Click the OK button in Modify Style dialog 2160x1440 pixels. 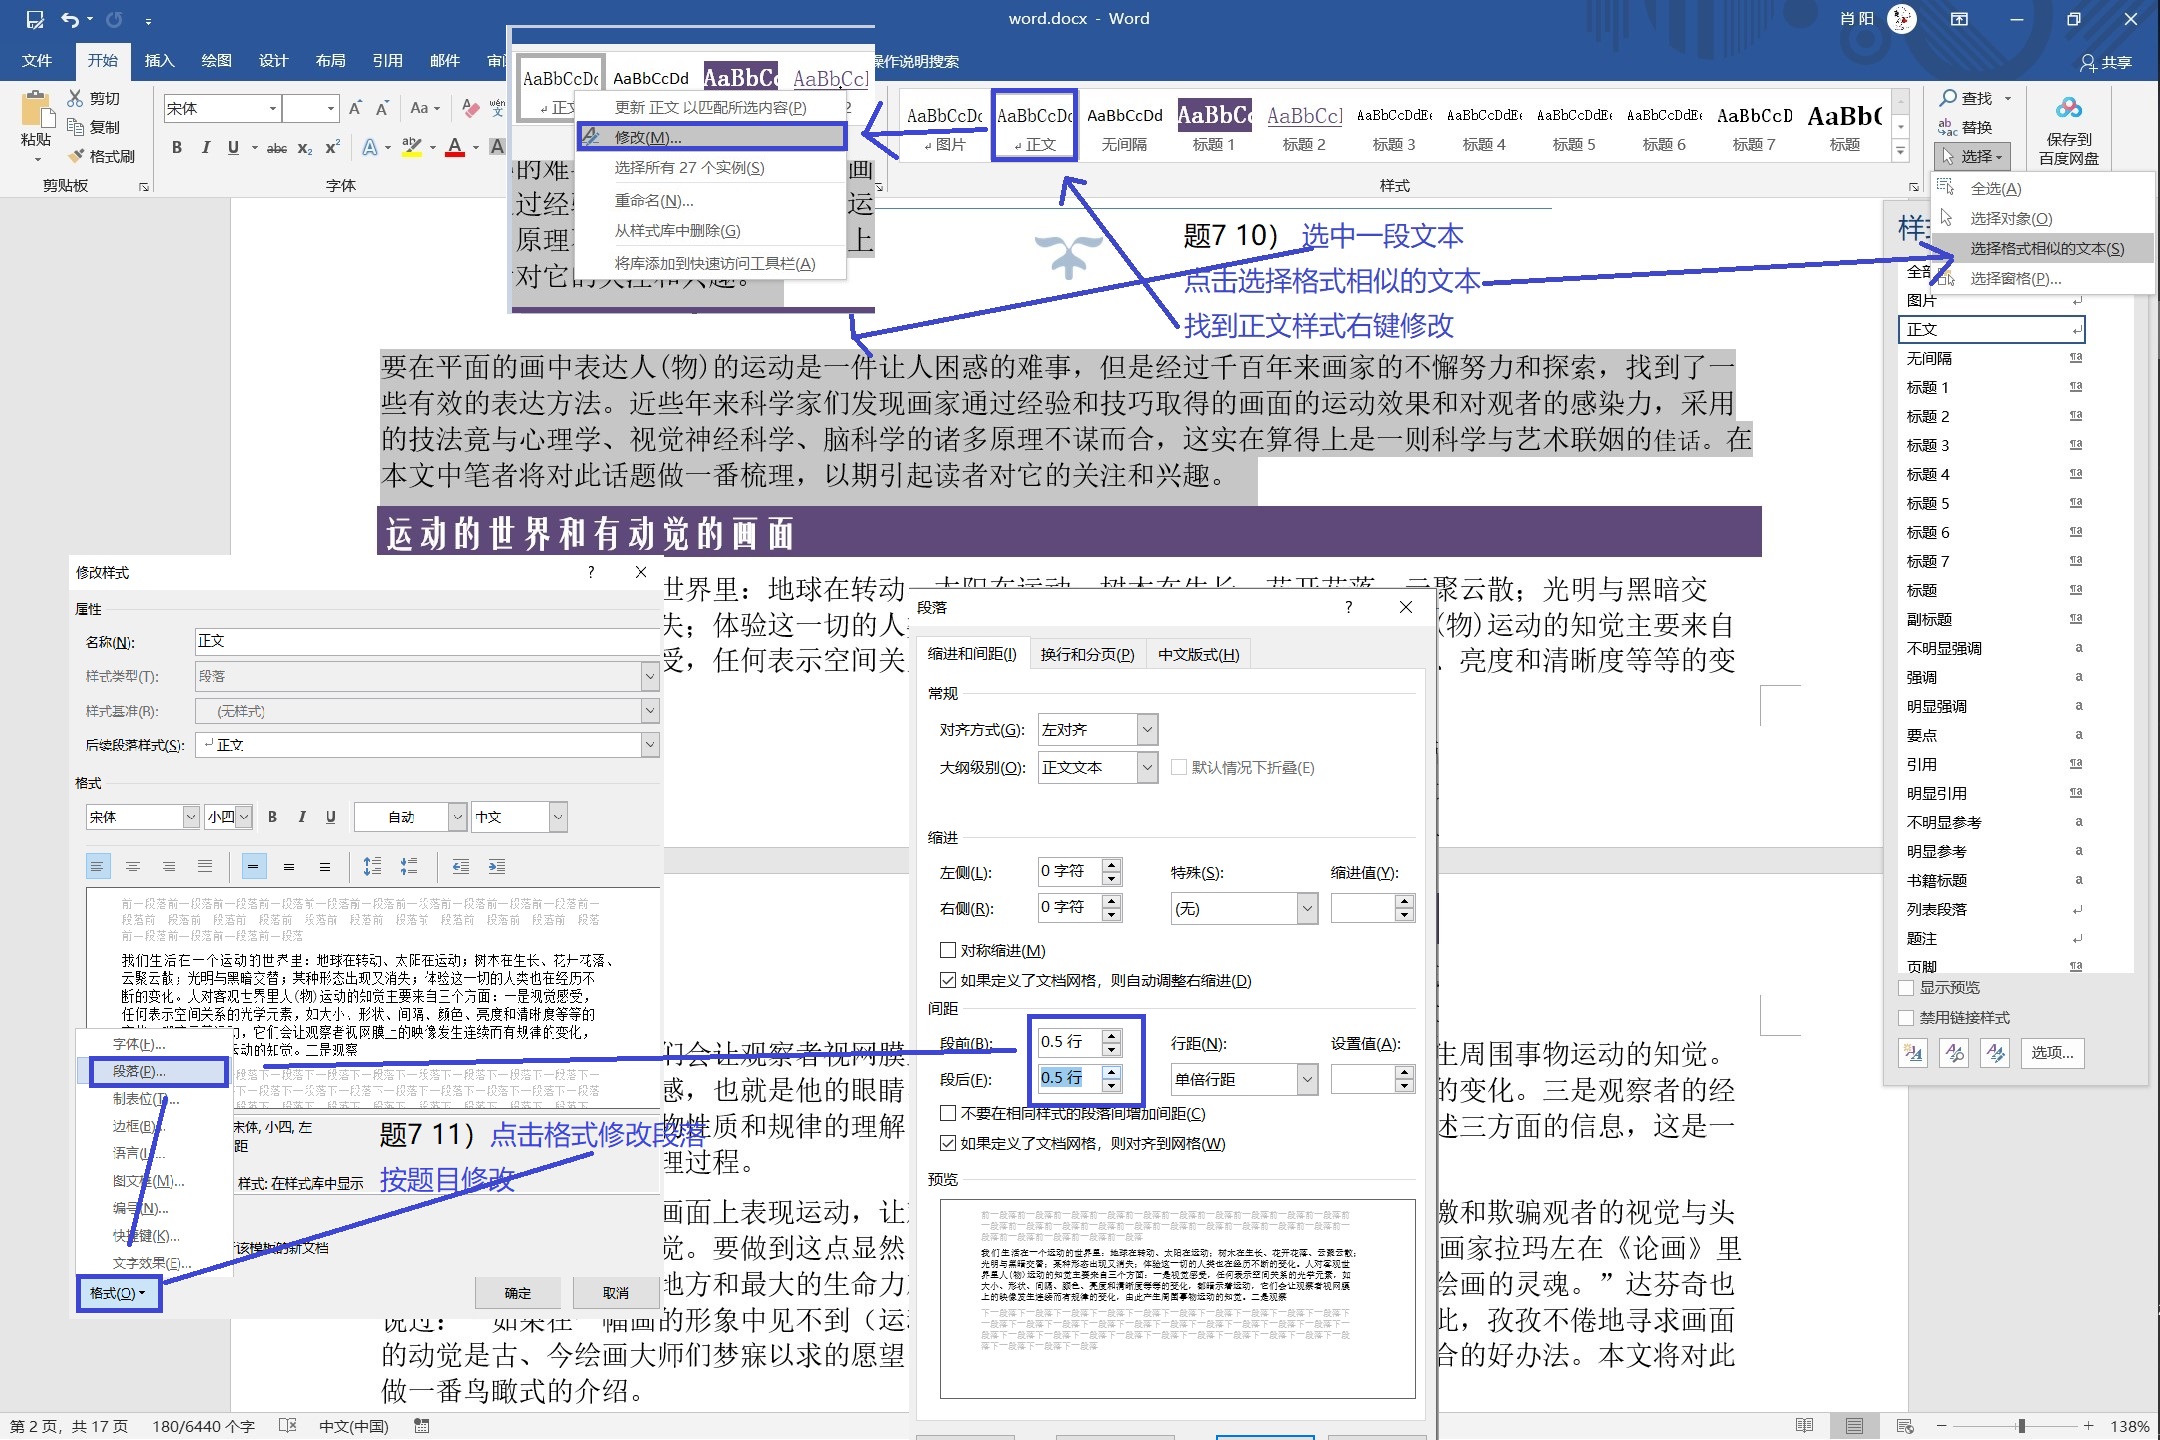pos(518,1293)
